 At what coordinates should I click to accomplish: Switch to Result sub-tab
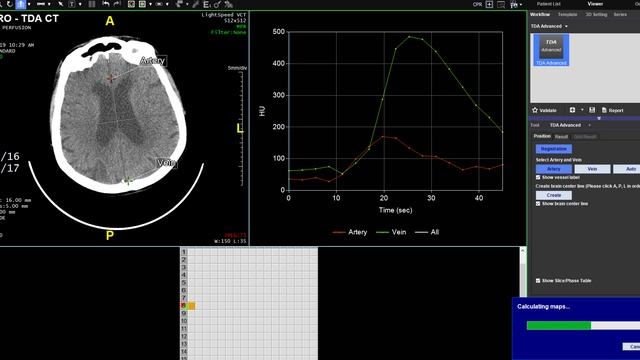561,137
